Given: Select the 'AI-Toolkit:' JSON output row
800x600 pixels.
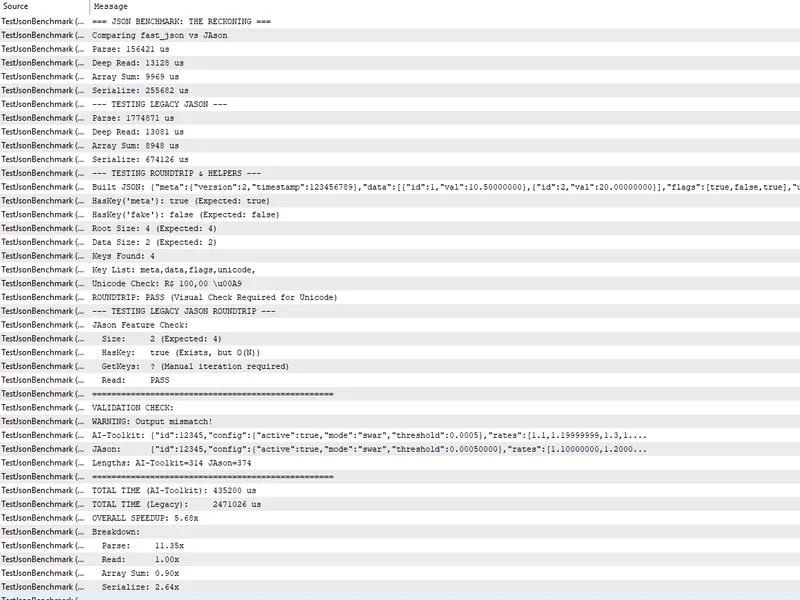Looking at the screenshot, I should pos(400,435).
